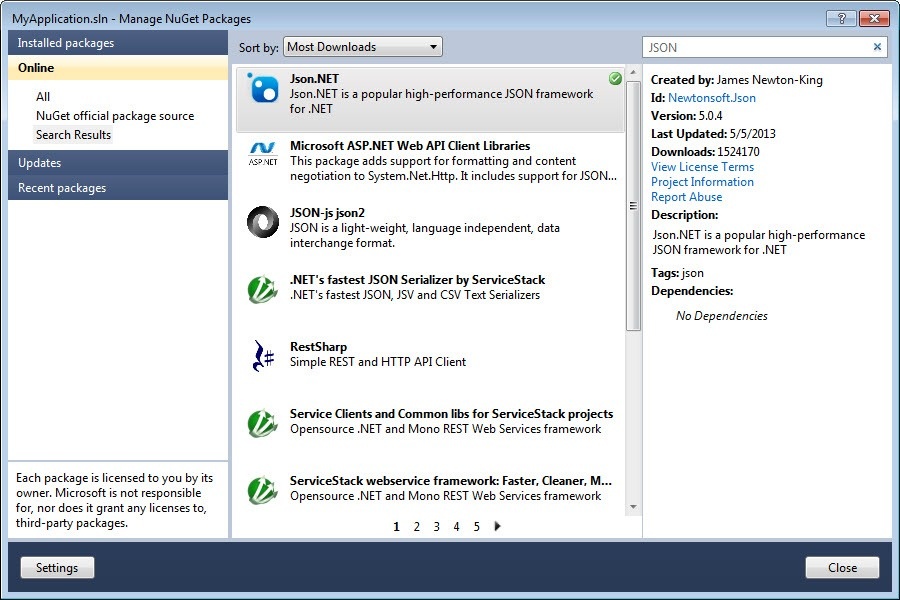Open the Newtonsoft.Json Id link
The height and width of the screenshot is (600, 900).
(x=711, y=98)
